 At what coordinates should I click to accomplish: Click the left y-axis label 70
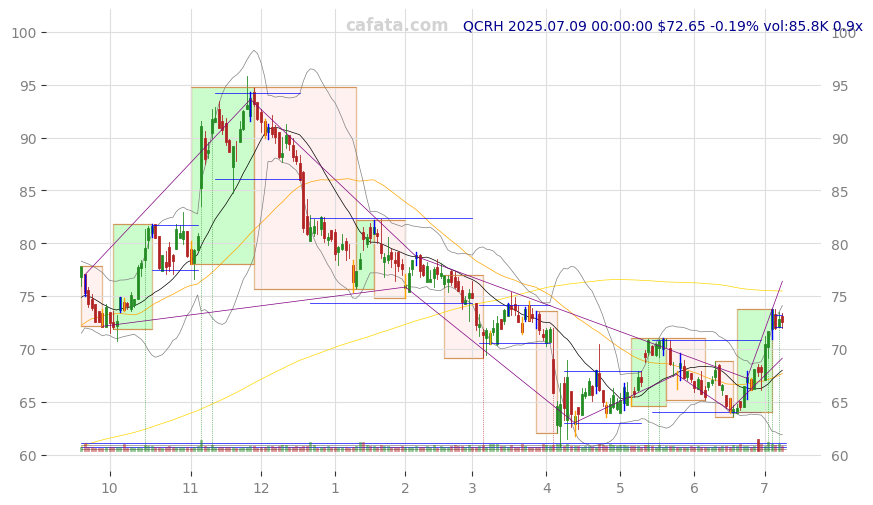[28, 350]
